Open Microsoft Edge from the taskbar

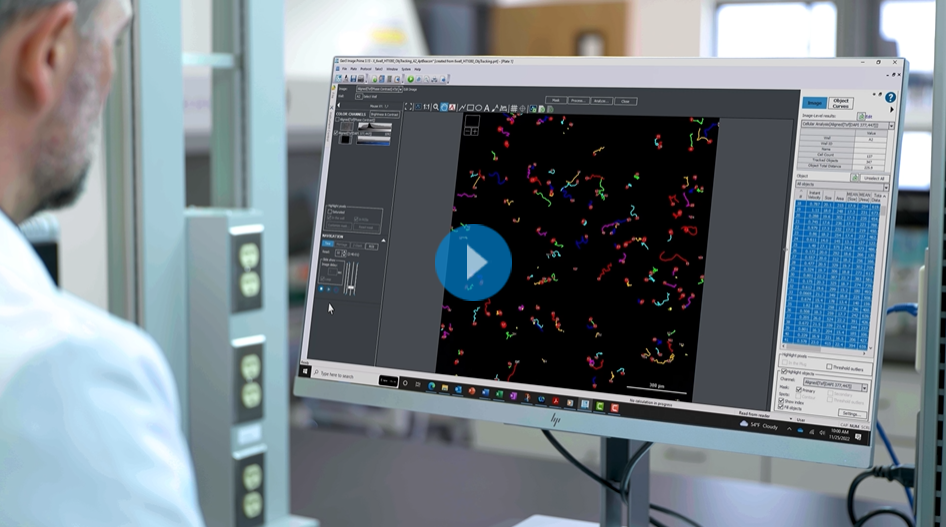point(431,387)
